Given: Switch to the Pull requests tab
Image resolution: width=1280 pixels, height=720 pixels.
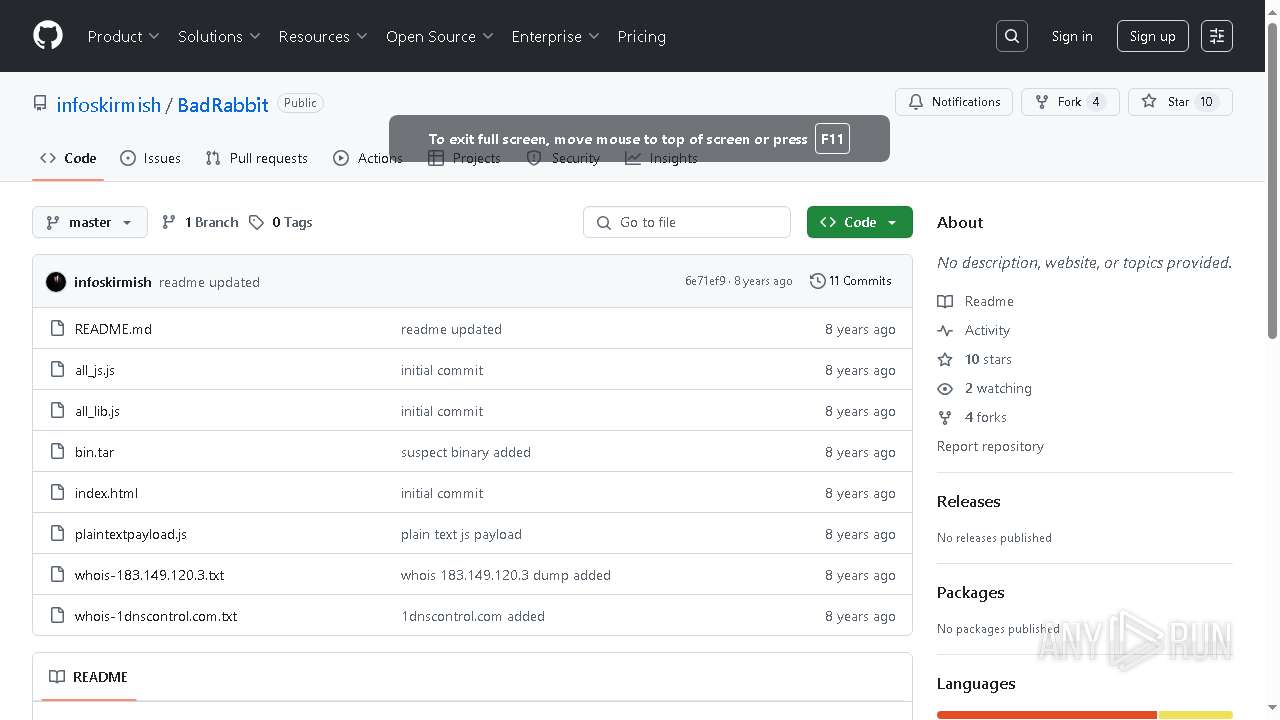Looking at the screenshot, I should tap(256, 158).
